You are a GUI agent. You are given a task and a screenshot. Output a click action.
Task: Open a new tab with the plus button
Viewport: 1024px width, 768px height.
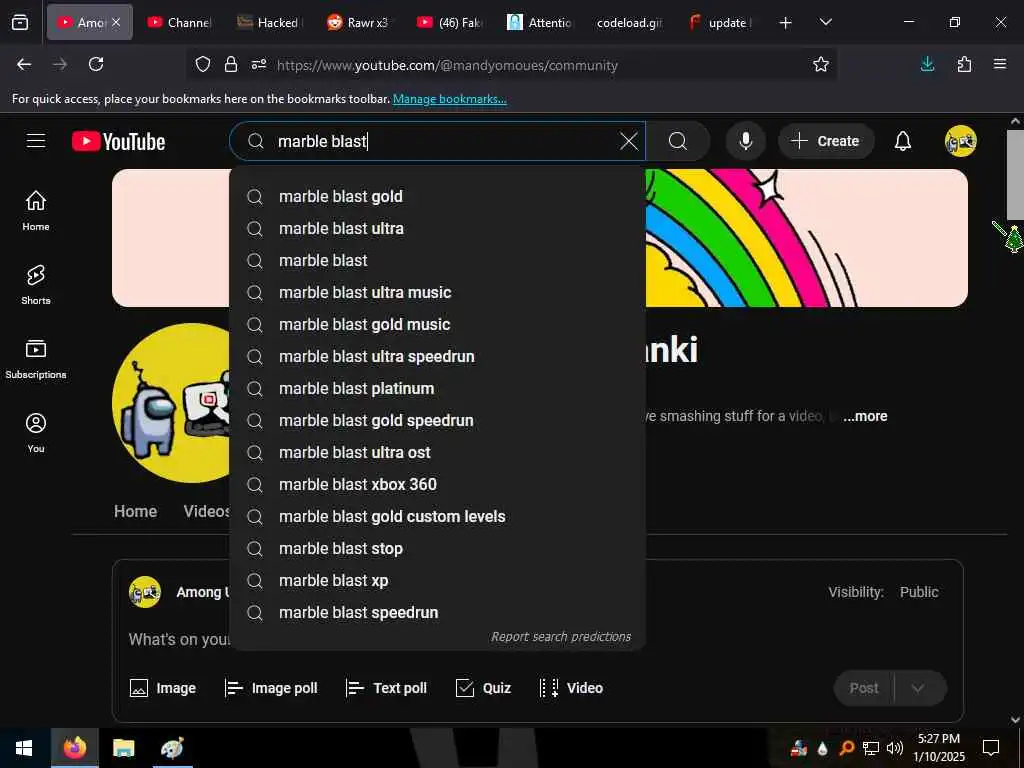click(786, 23)
